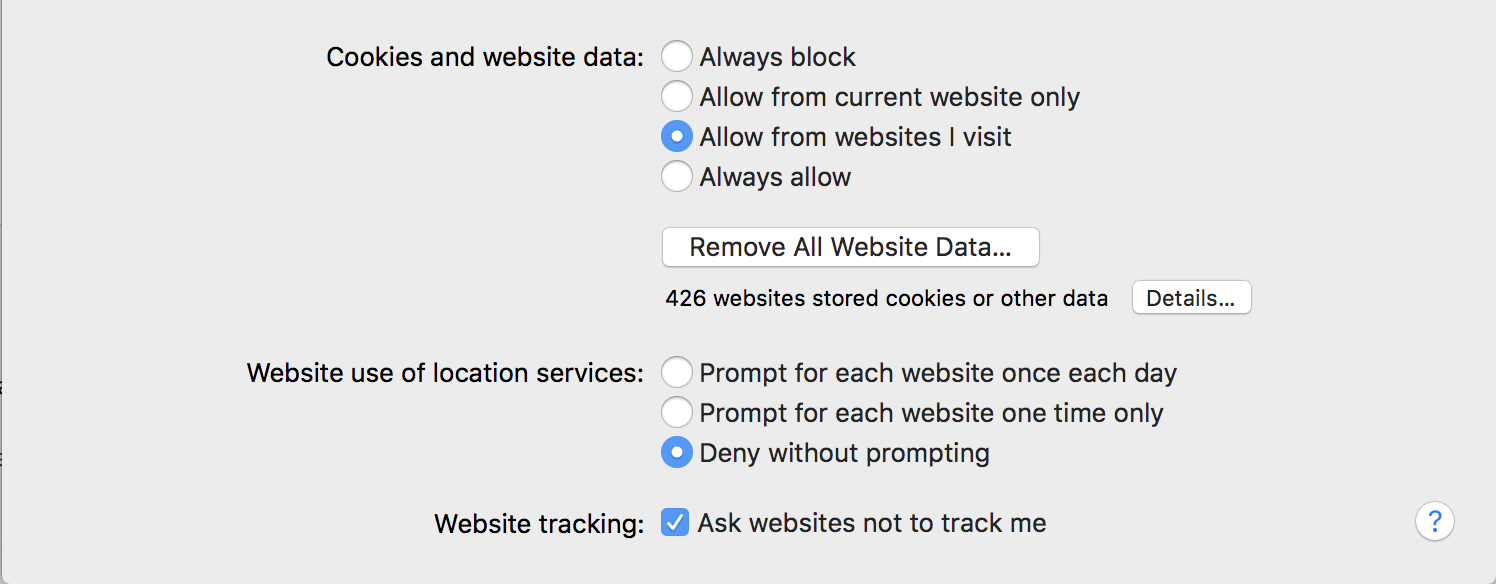Click the "Cookies and website data:" heading label
Viewport: 1496px width, 584px height.
pos(485,57)
